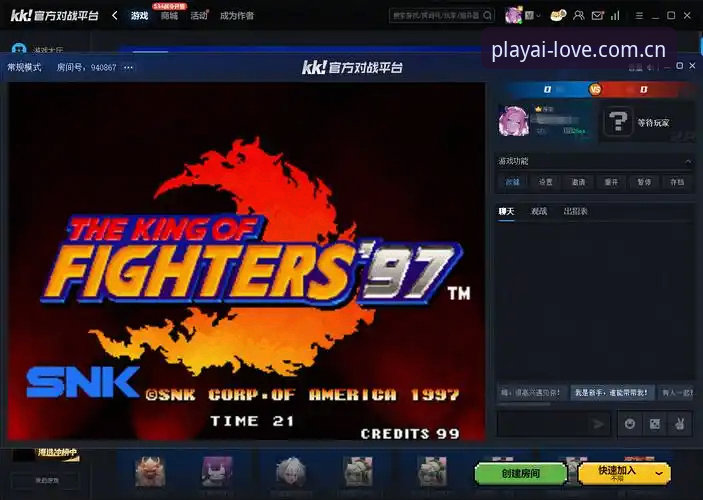Switch to the 活动 tab
This screenshot has height=500, width=703.
pos(199,16)
